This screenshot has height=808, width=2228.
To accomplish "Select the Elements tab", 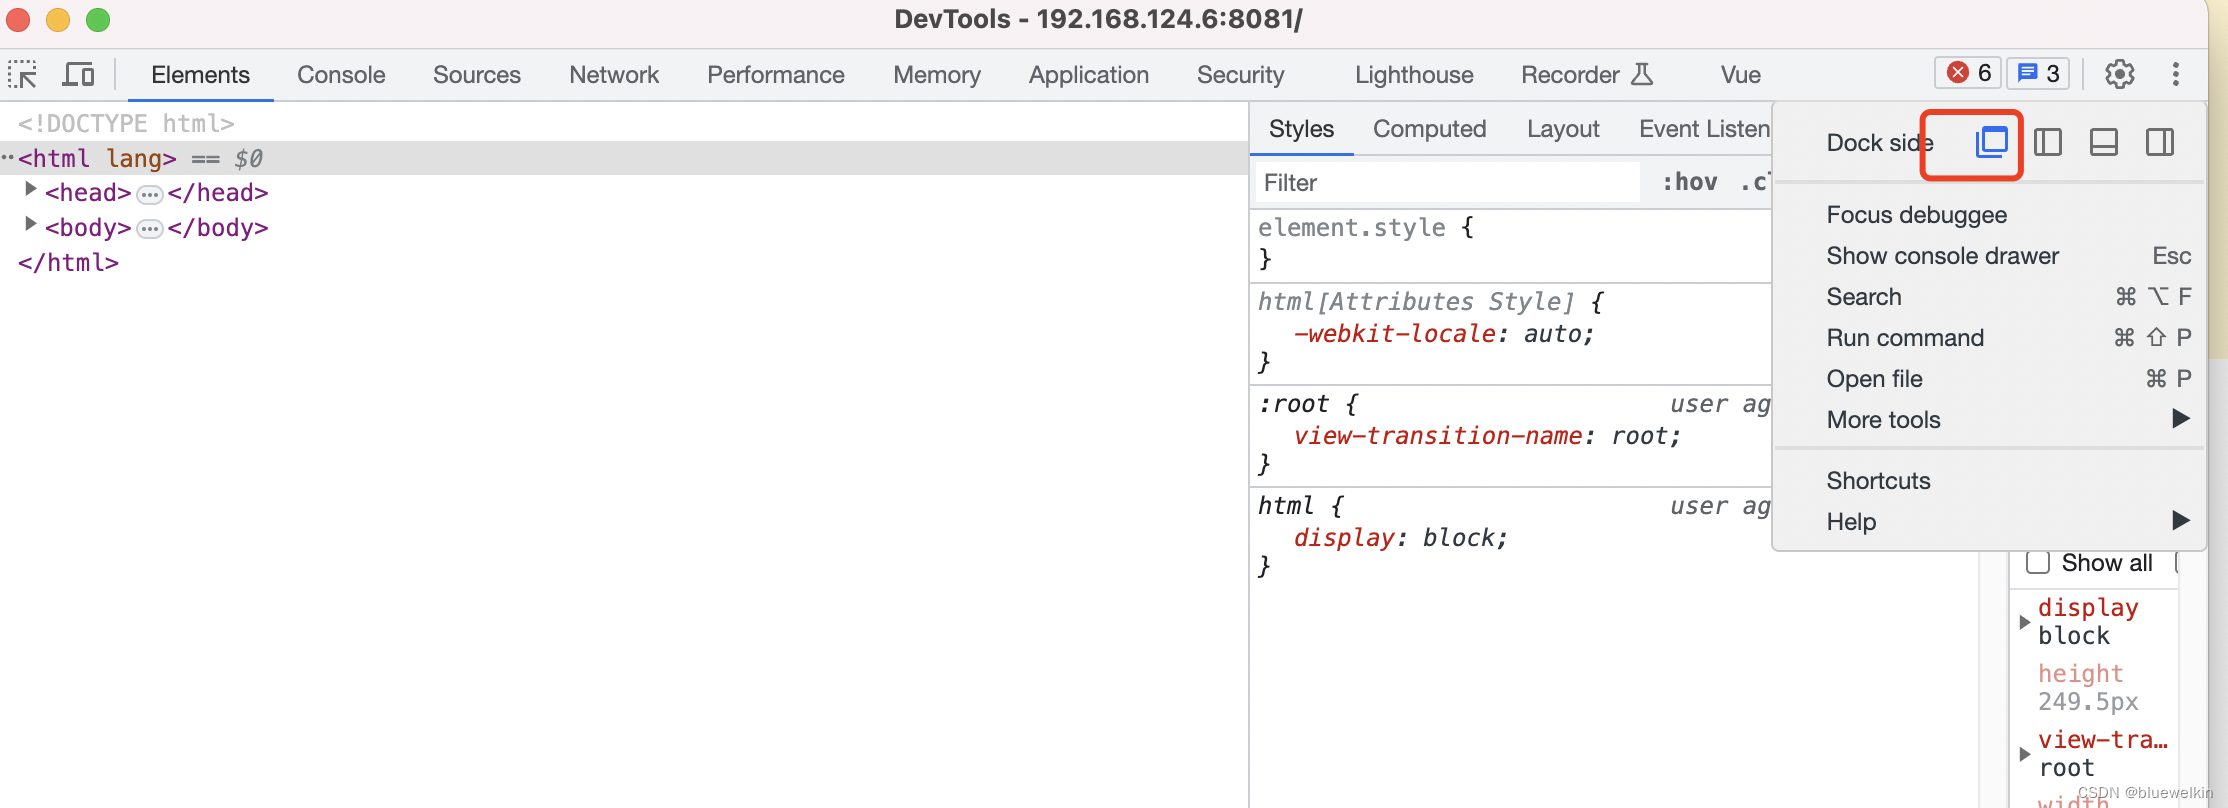I will pyautogui.click(x=200, y=75).
